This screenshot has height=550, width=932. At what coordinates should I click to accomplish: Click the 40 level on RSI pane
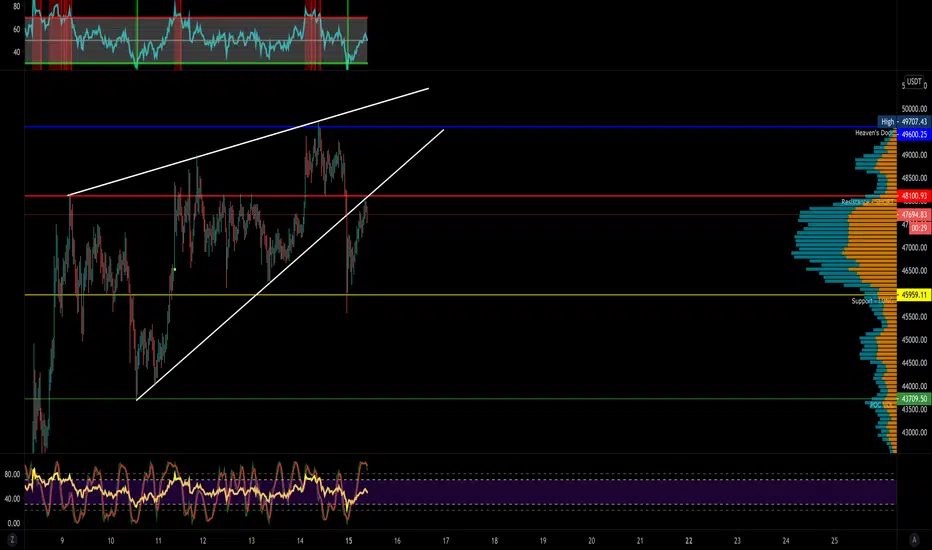tap(16, 52)
